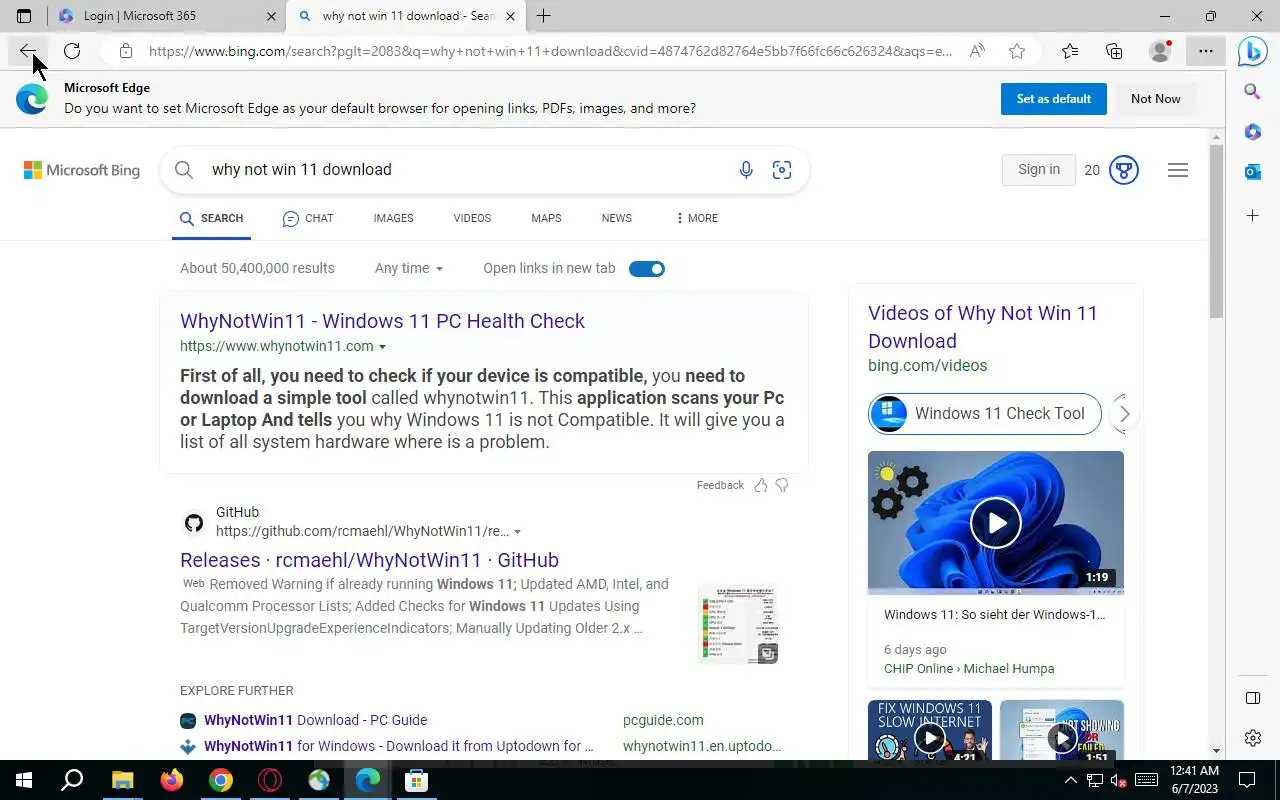Open GitHub result screenshot thumbnail
Image resolution: width=1280 pixels, height=800 pixels.
click(x=738, y=624)
